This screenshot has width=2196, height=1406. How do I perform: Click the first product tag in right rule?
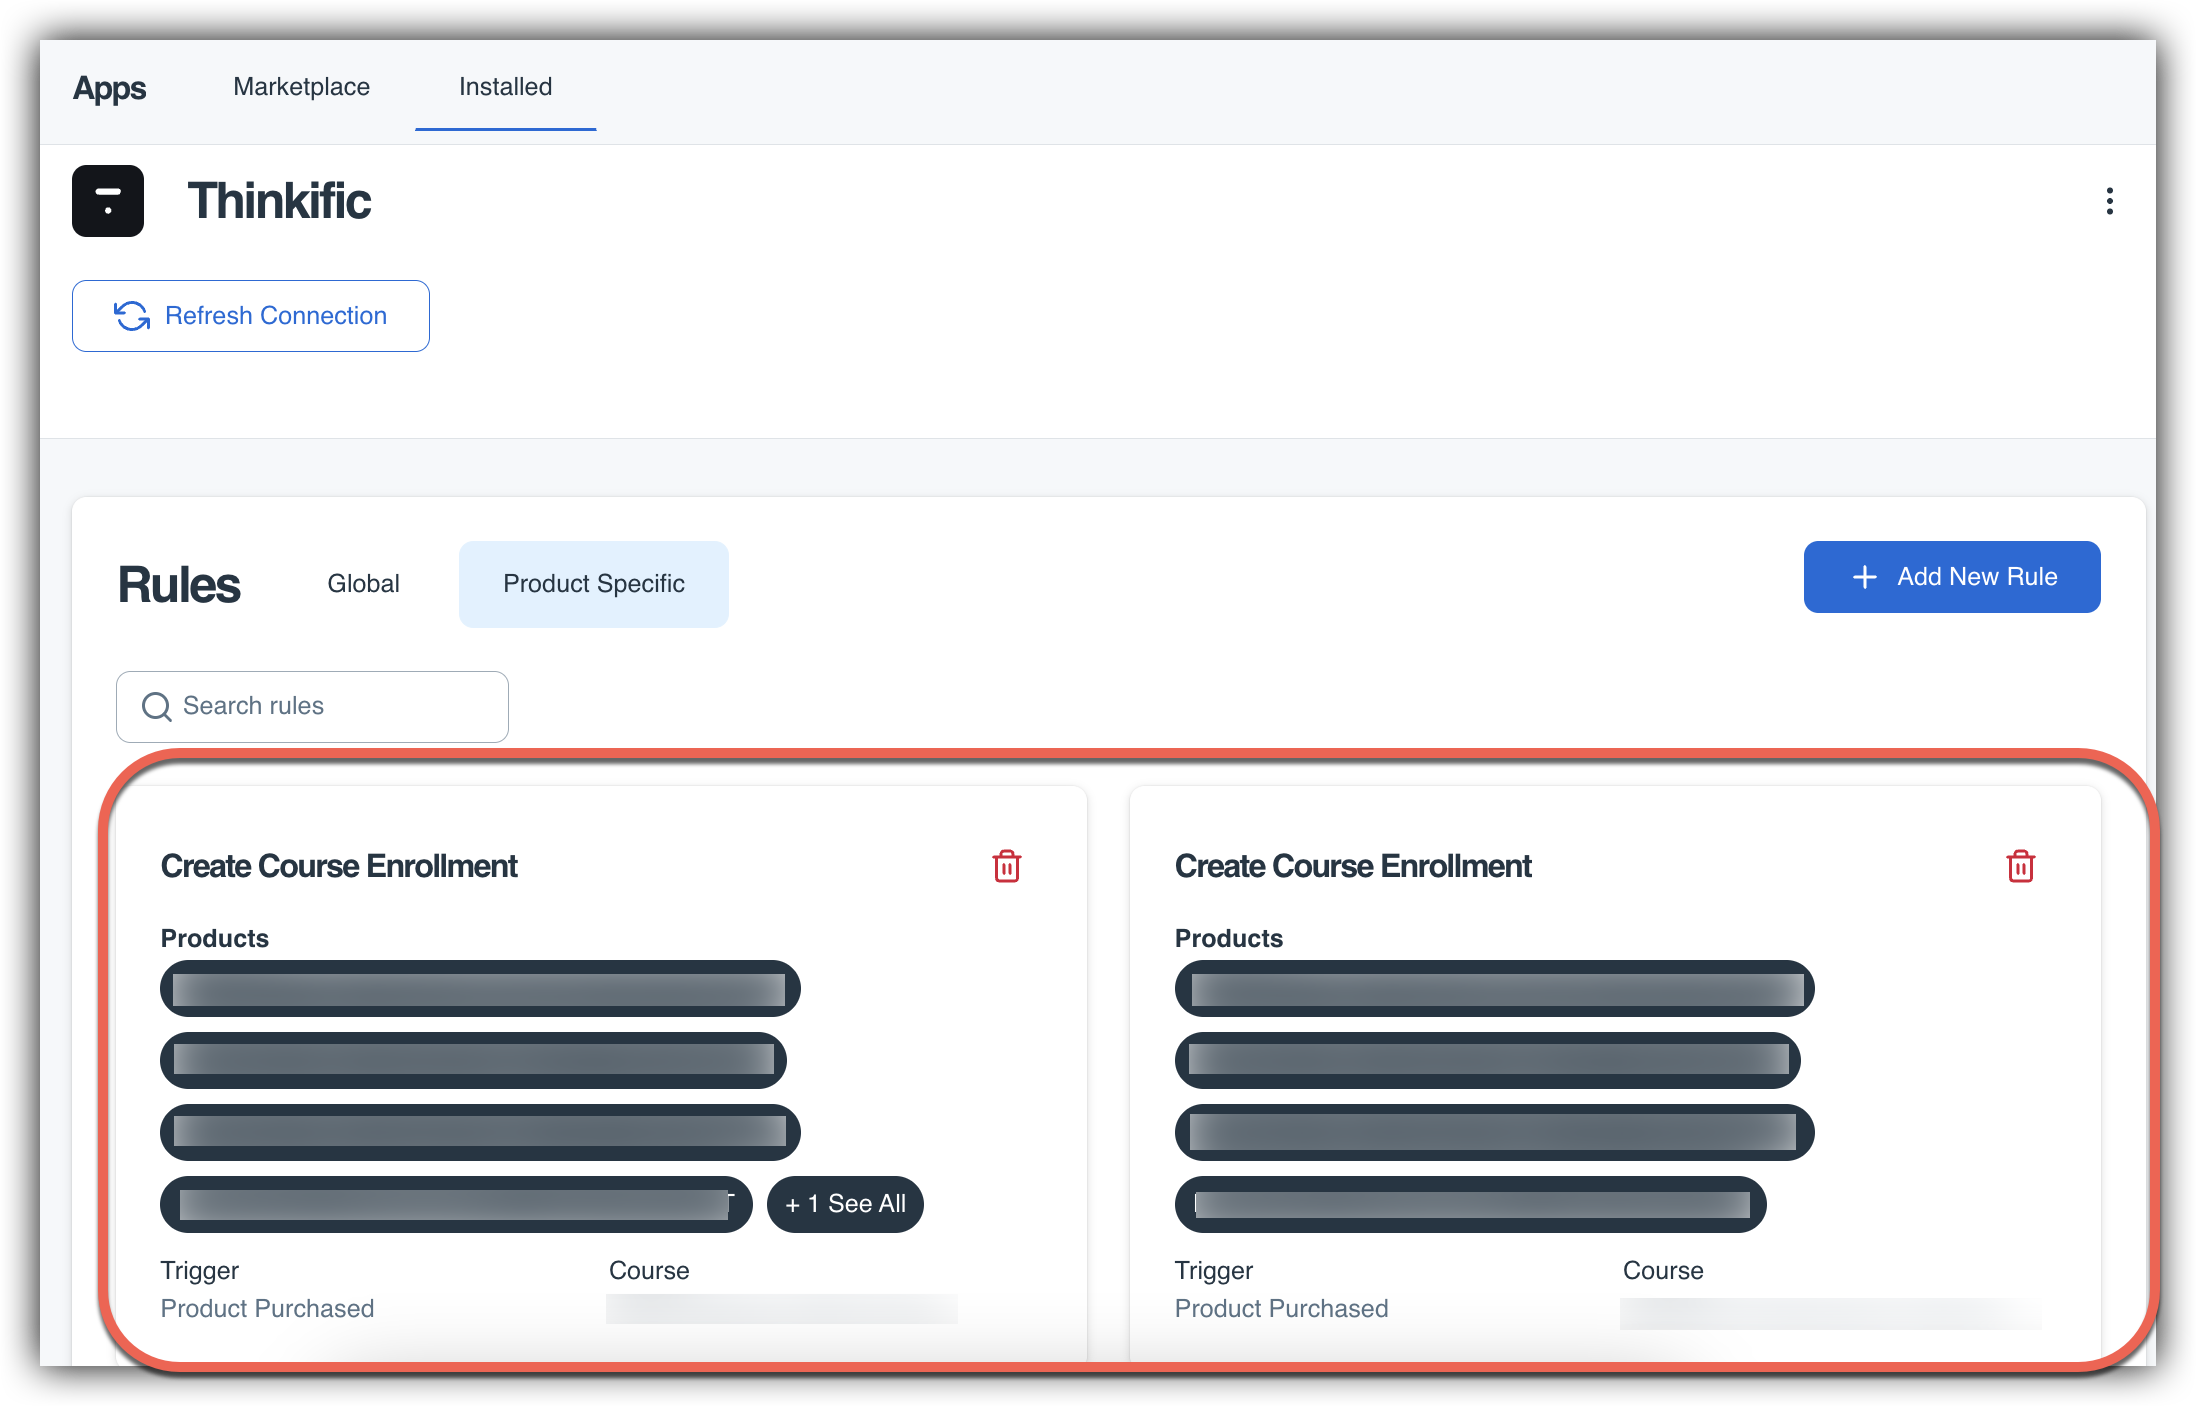[1494, 989]
